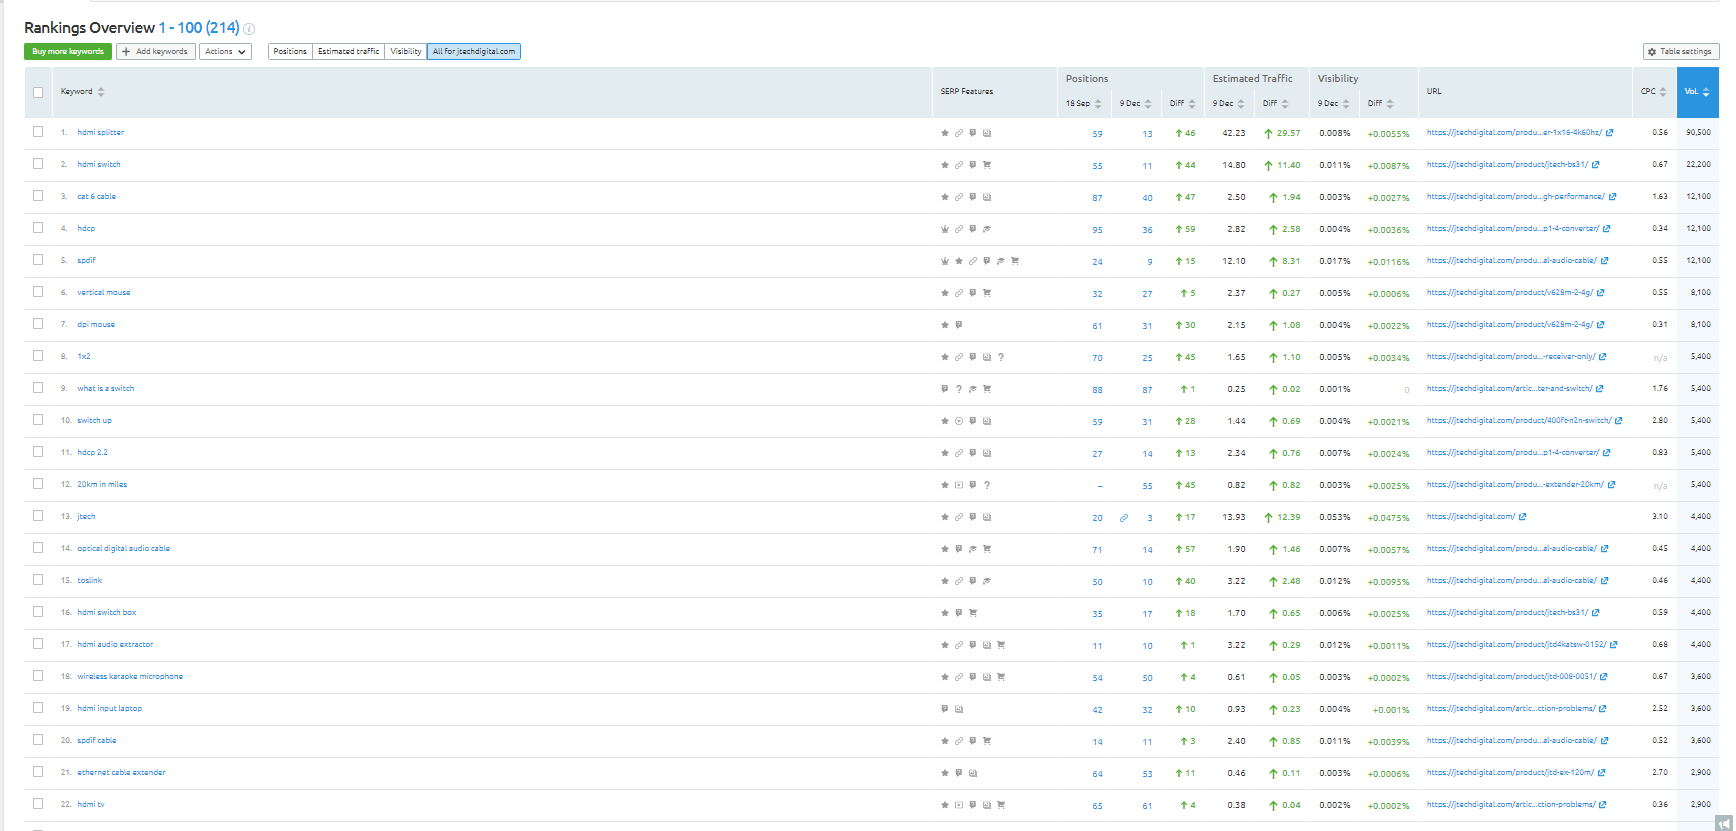Image resolution: width=1736 pixels, height=831 pixels.
Task: Switch to the Visibility tab
Action: tap(405, 52)
